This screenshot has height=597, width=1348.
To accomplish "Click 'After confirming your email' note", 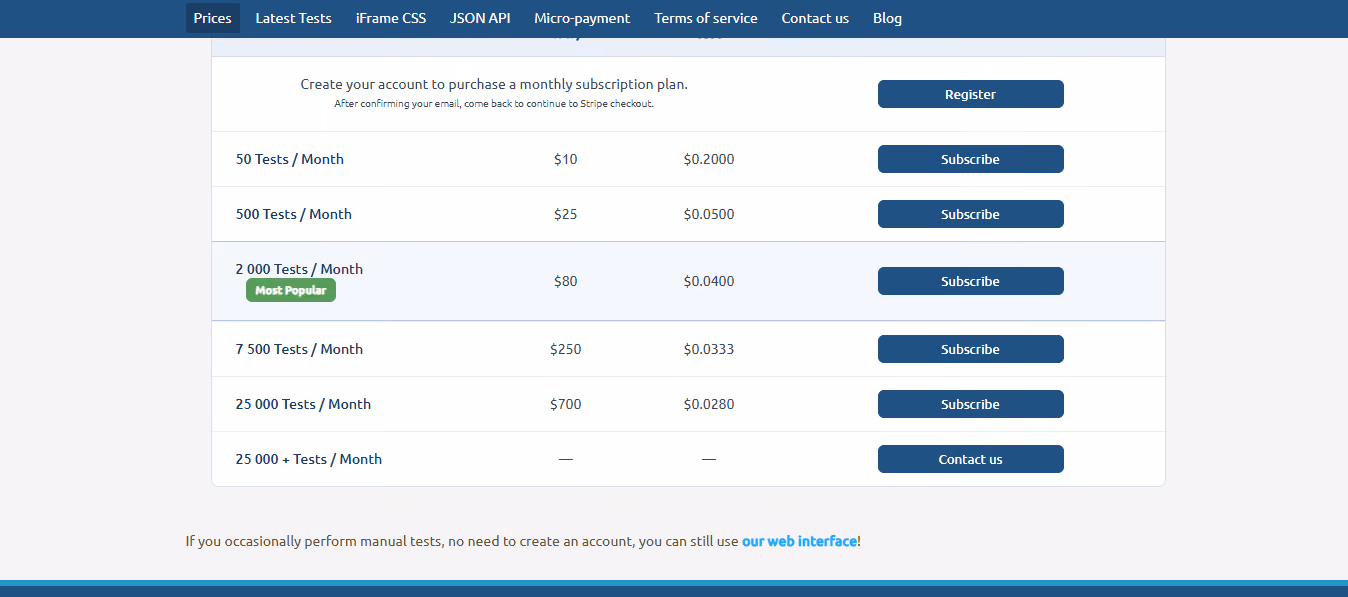I will [x=494, y=104].
